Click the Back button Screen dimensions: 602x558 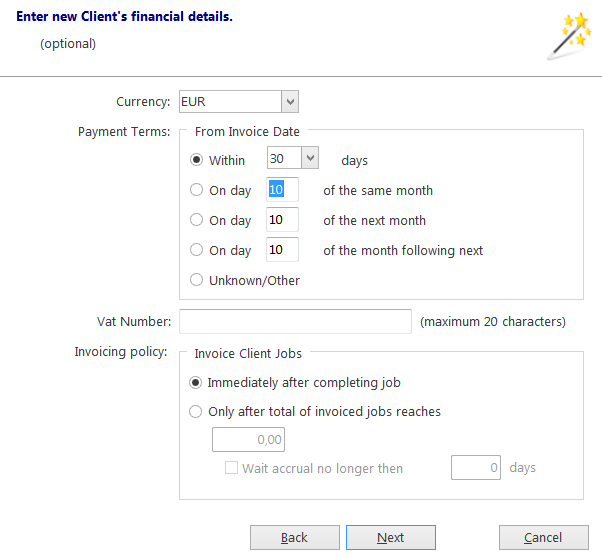pos(294,537)
